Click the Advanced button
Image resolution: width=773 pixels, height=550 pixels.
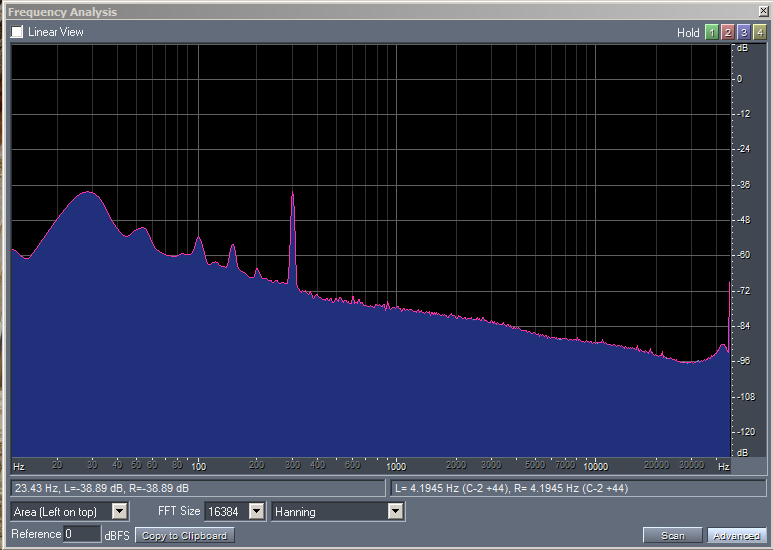(x=737, y=536)
